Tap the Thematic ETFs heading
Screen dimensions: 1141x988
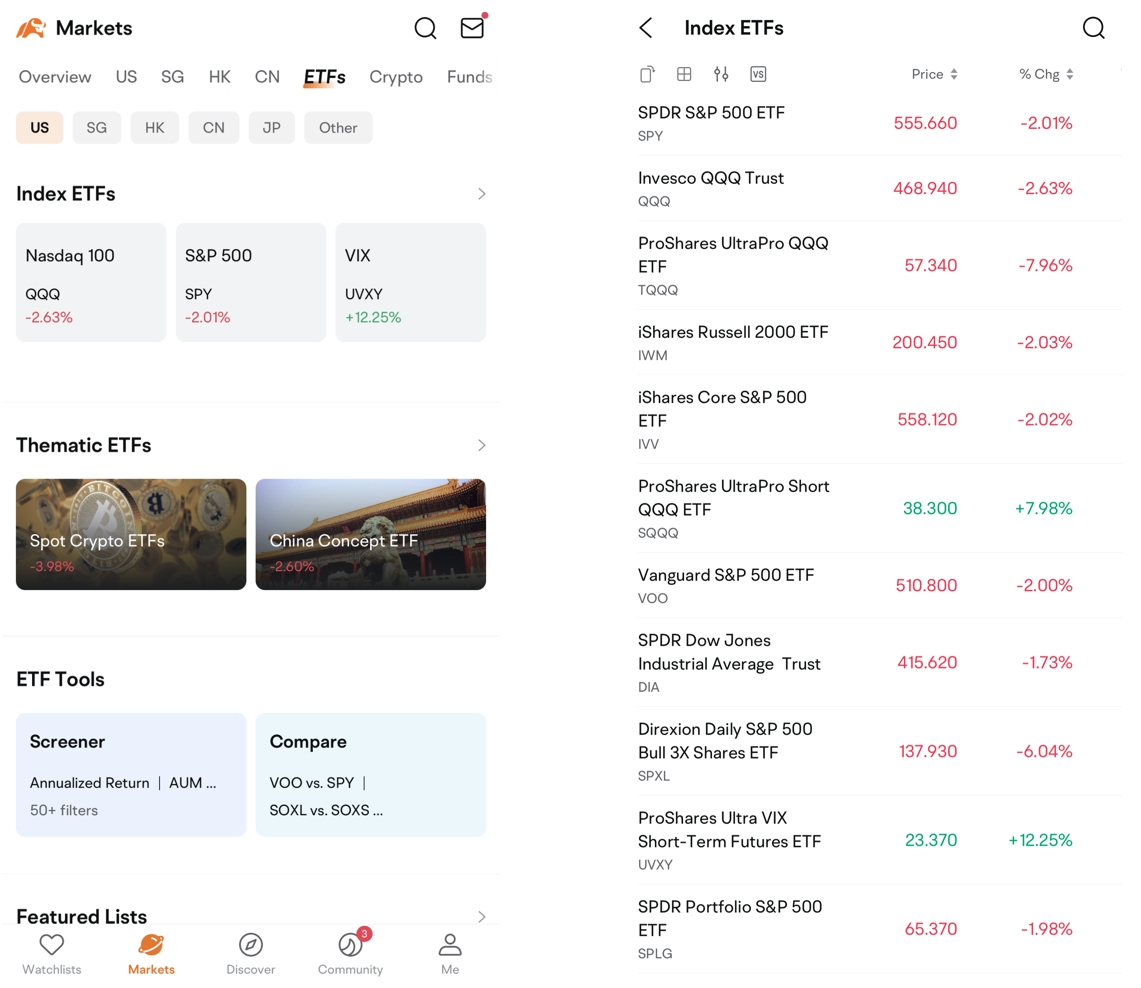(x=84, y=445)
